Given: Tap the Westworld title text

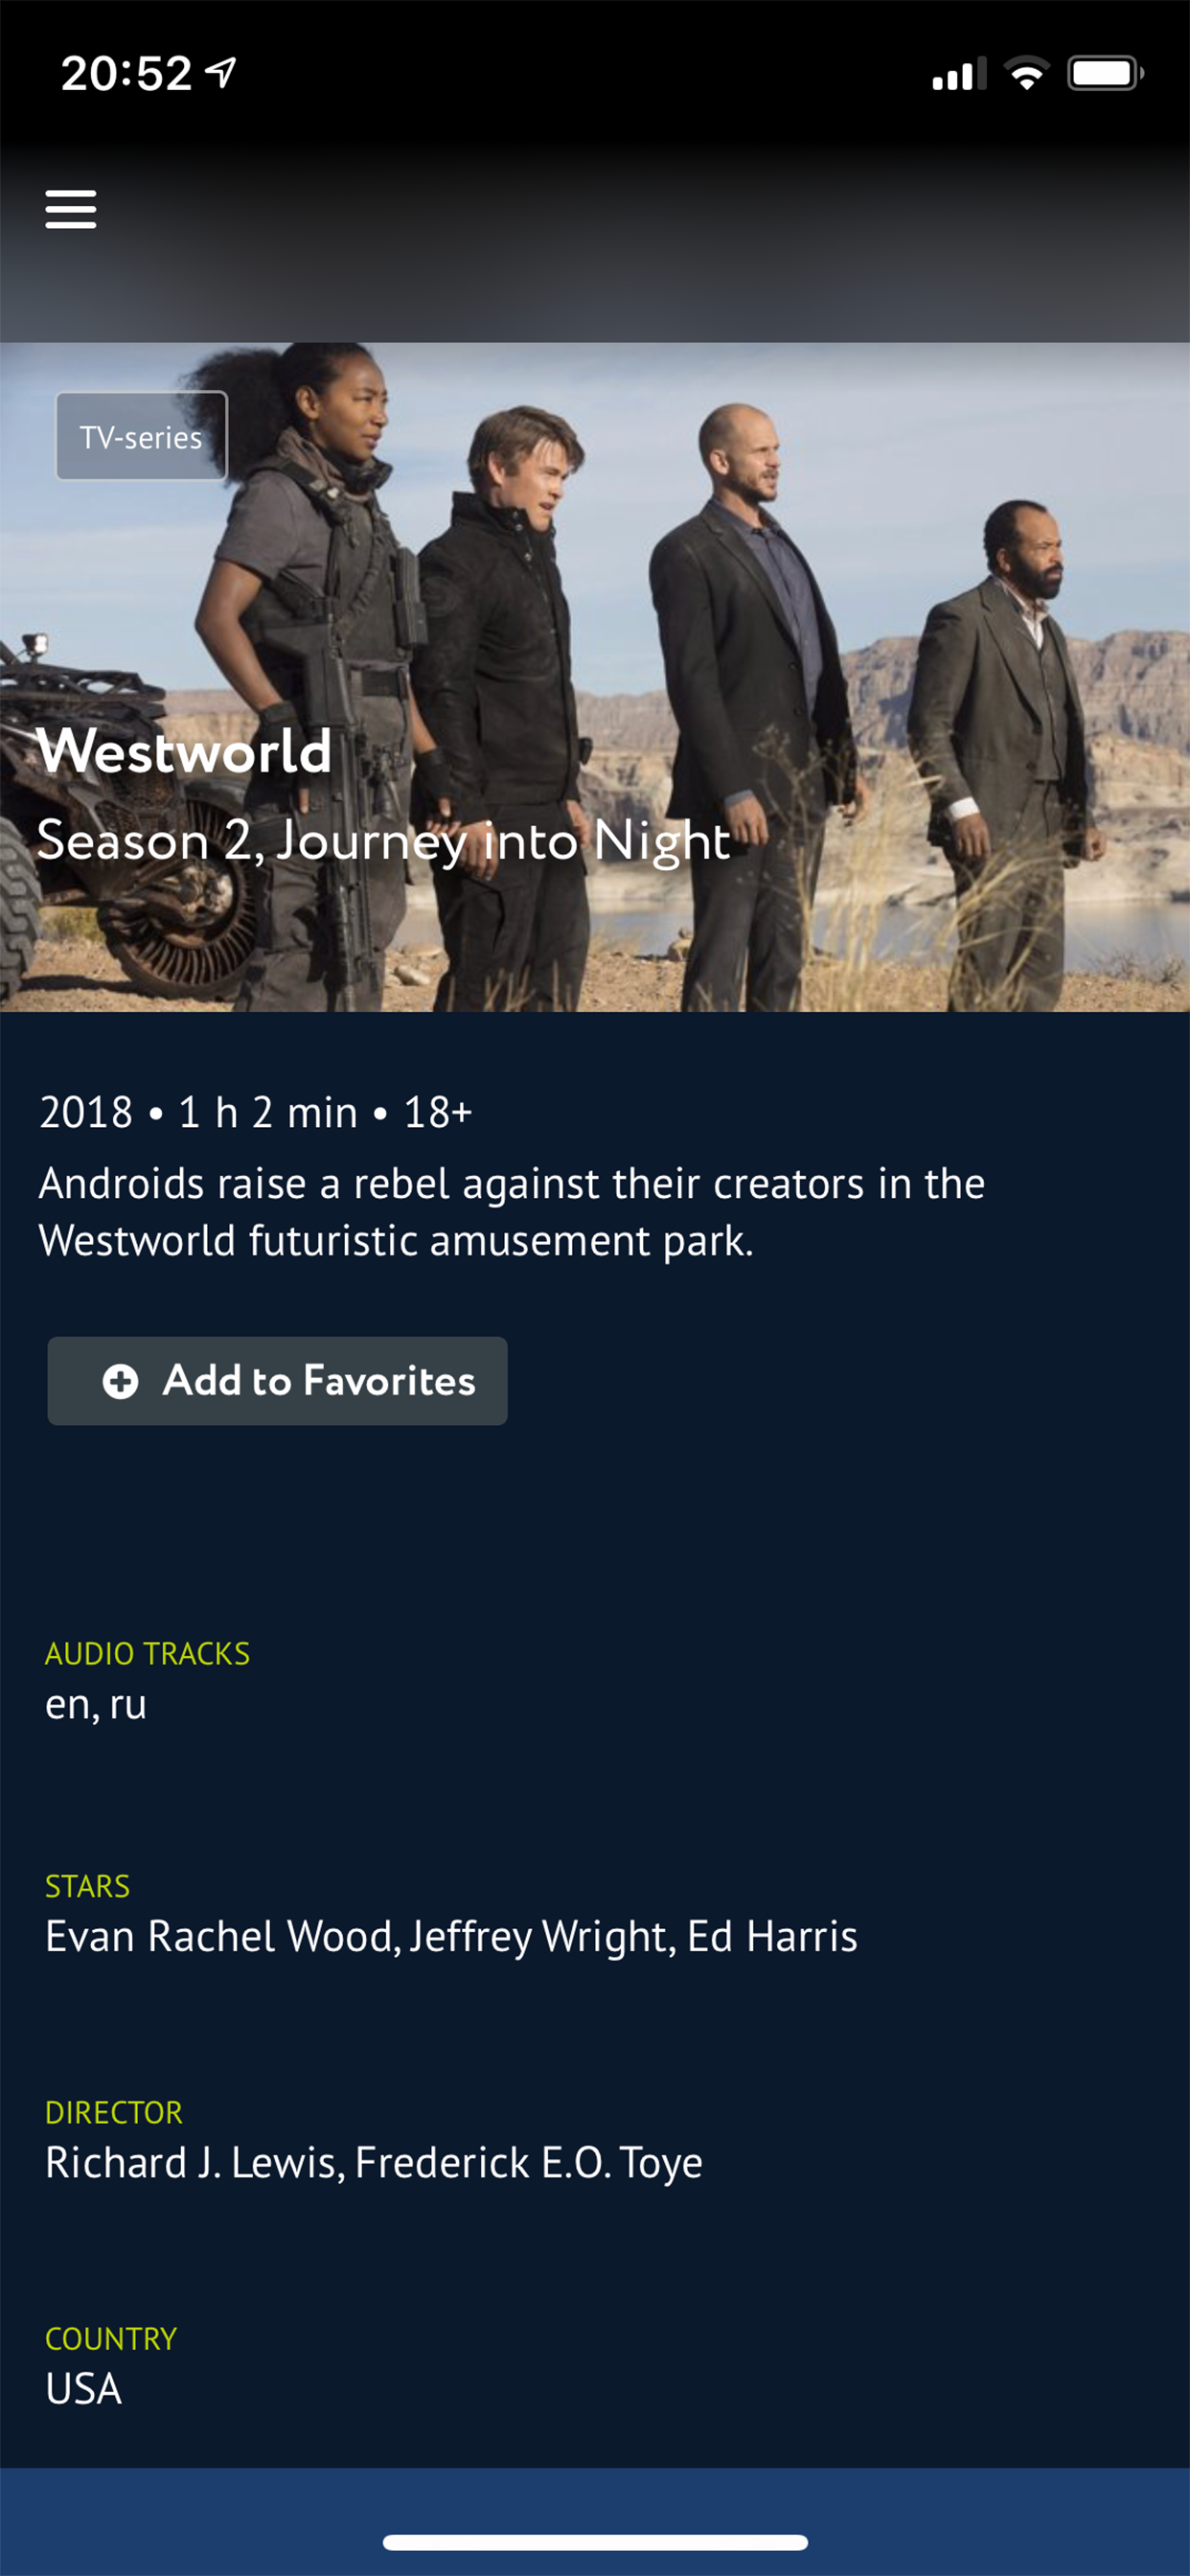Looking at the screenshot, I should tap(184, 751).
